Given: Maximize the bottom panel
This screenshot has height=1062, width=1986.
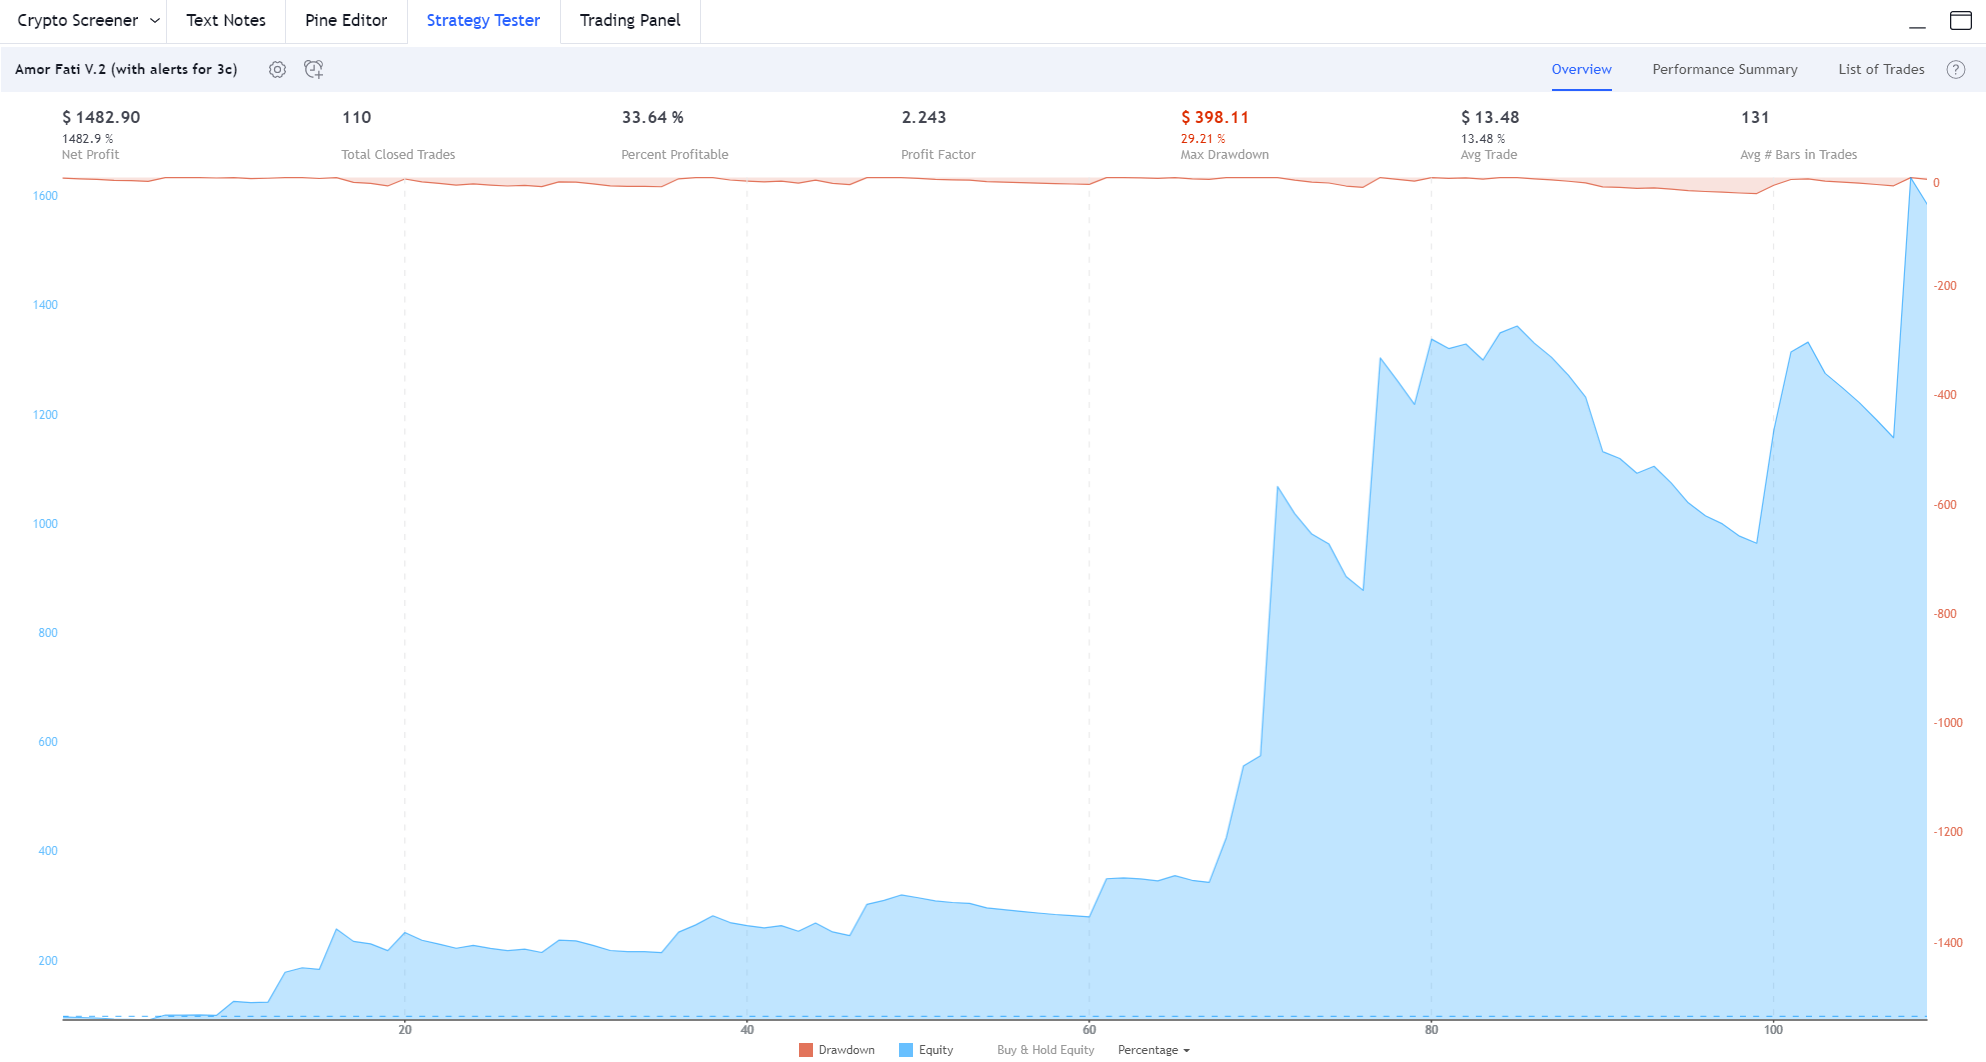Looking at the screenshot, I should point(1960,20).
